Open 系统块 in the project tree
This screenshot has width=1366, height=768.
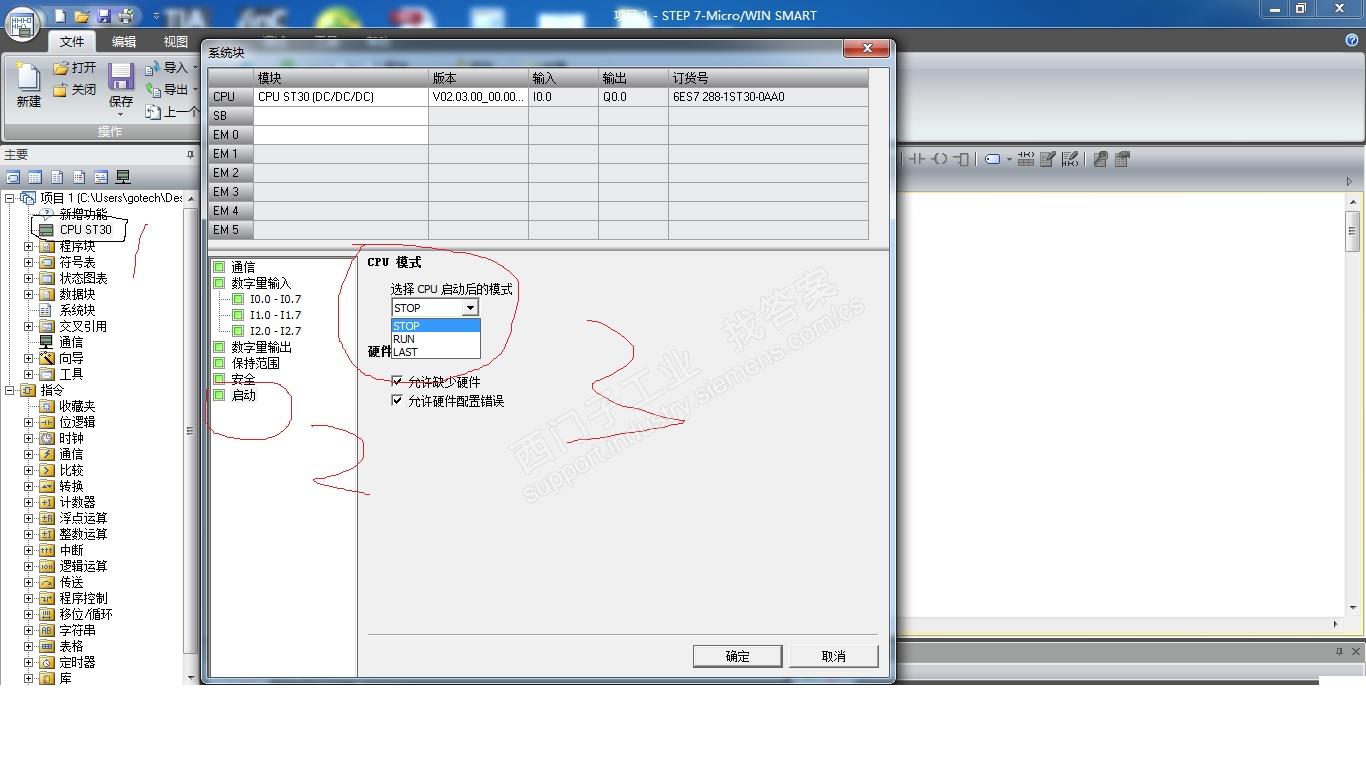click(x=77, y=310)
